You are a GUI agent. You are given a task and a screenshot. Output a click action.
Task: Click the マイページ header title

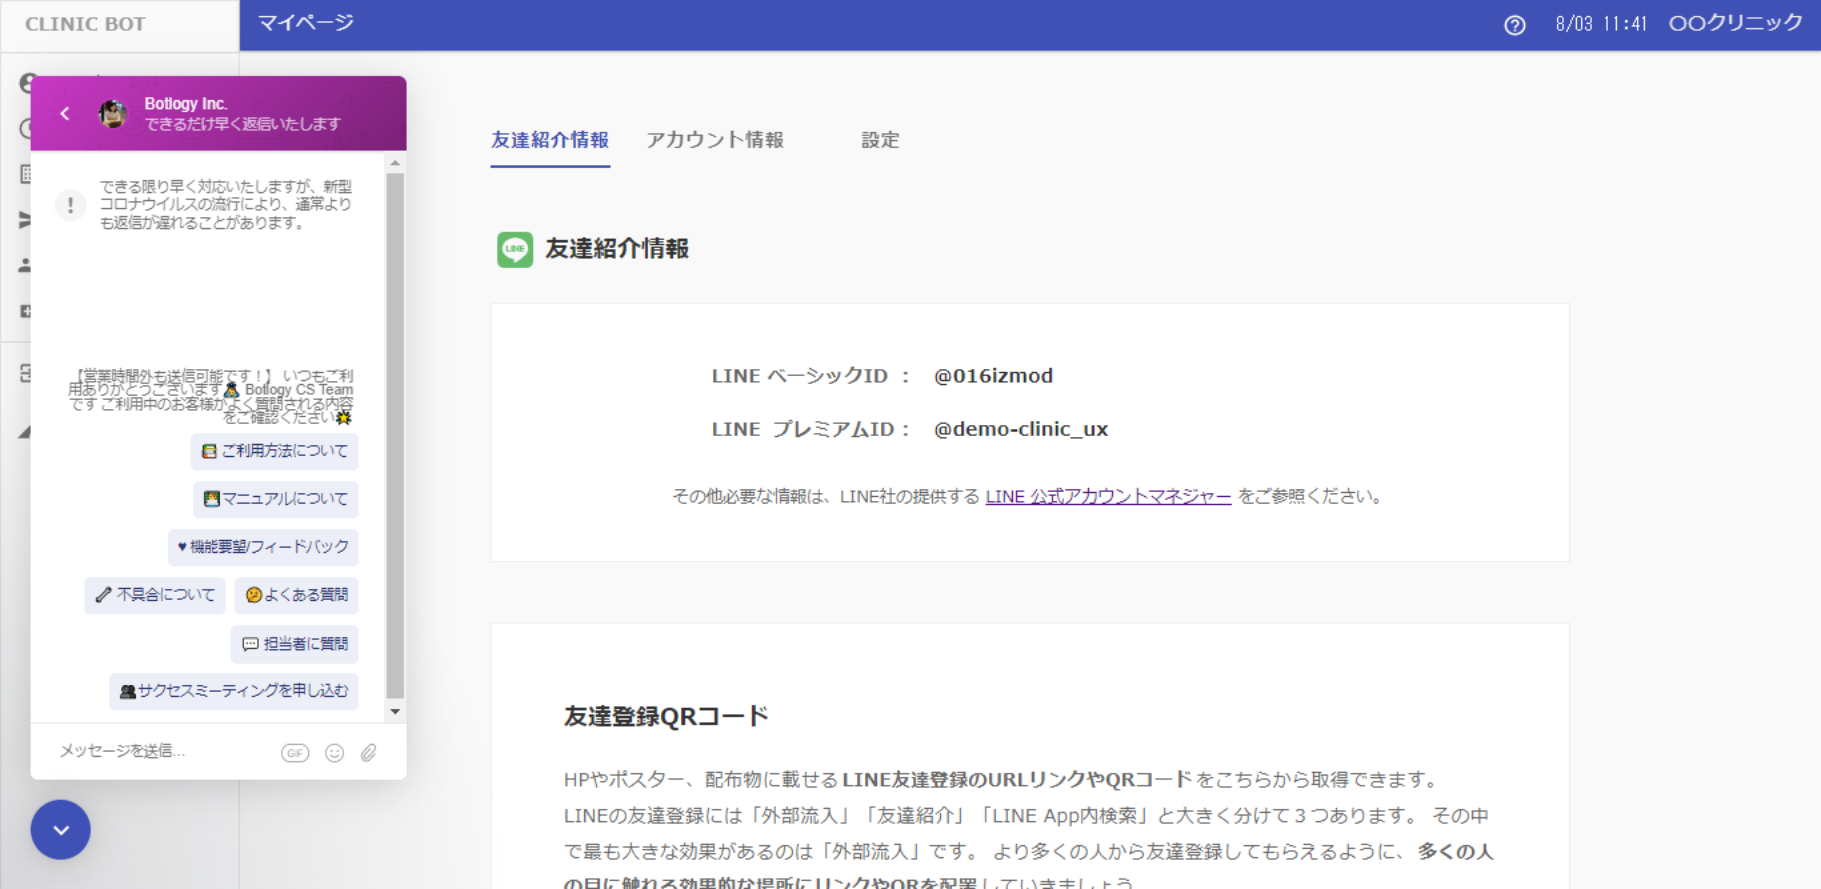[306, 23]
